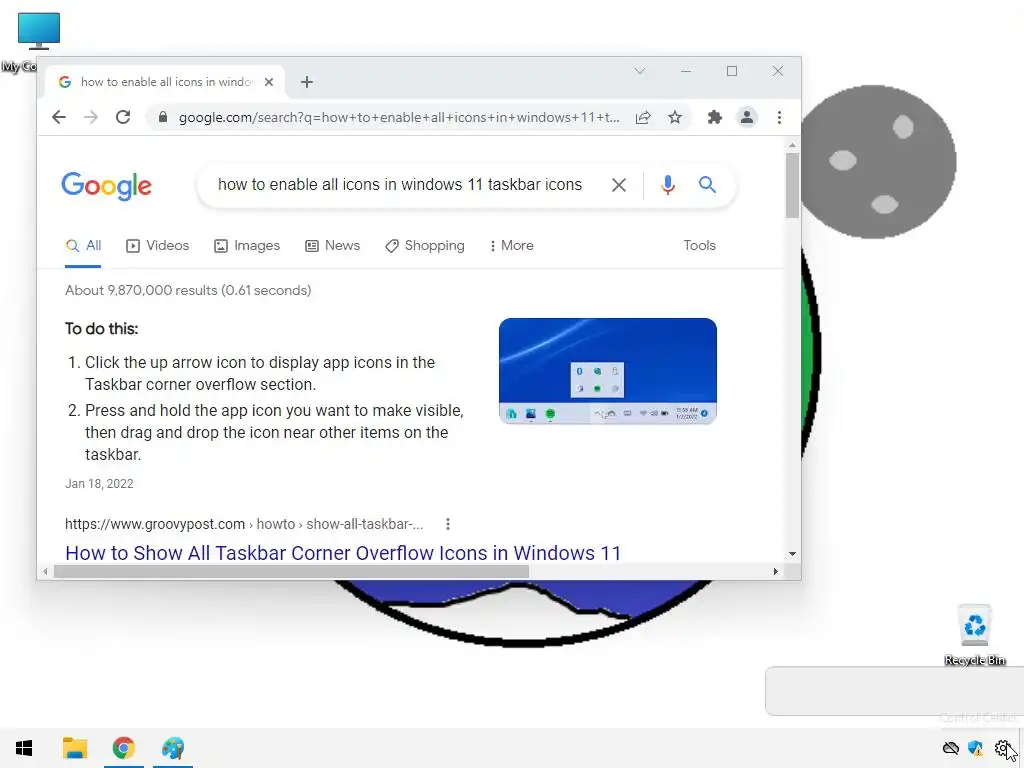The image size is (1024, 768).
Task: Click the vertical scrollbar down arrow
Action: pyautogui.click(x=792, y=554)
